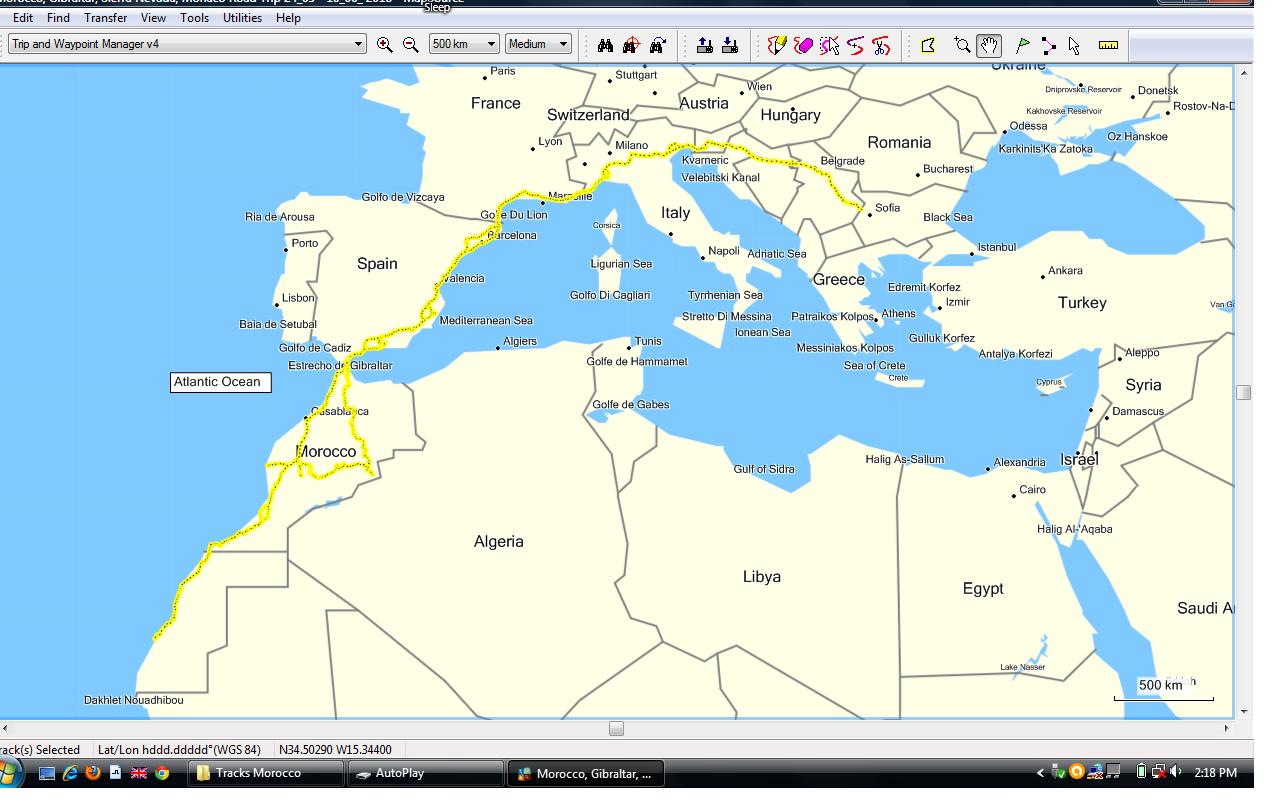The image size is (1280, 800).
Task: Open the 500 km zoom scale dropdown
Action: point(464,44)
